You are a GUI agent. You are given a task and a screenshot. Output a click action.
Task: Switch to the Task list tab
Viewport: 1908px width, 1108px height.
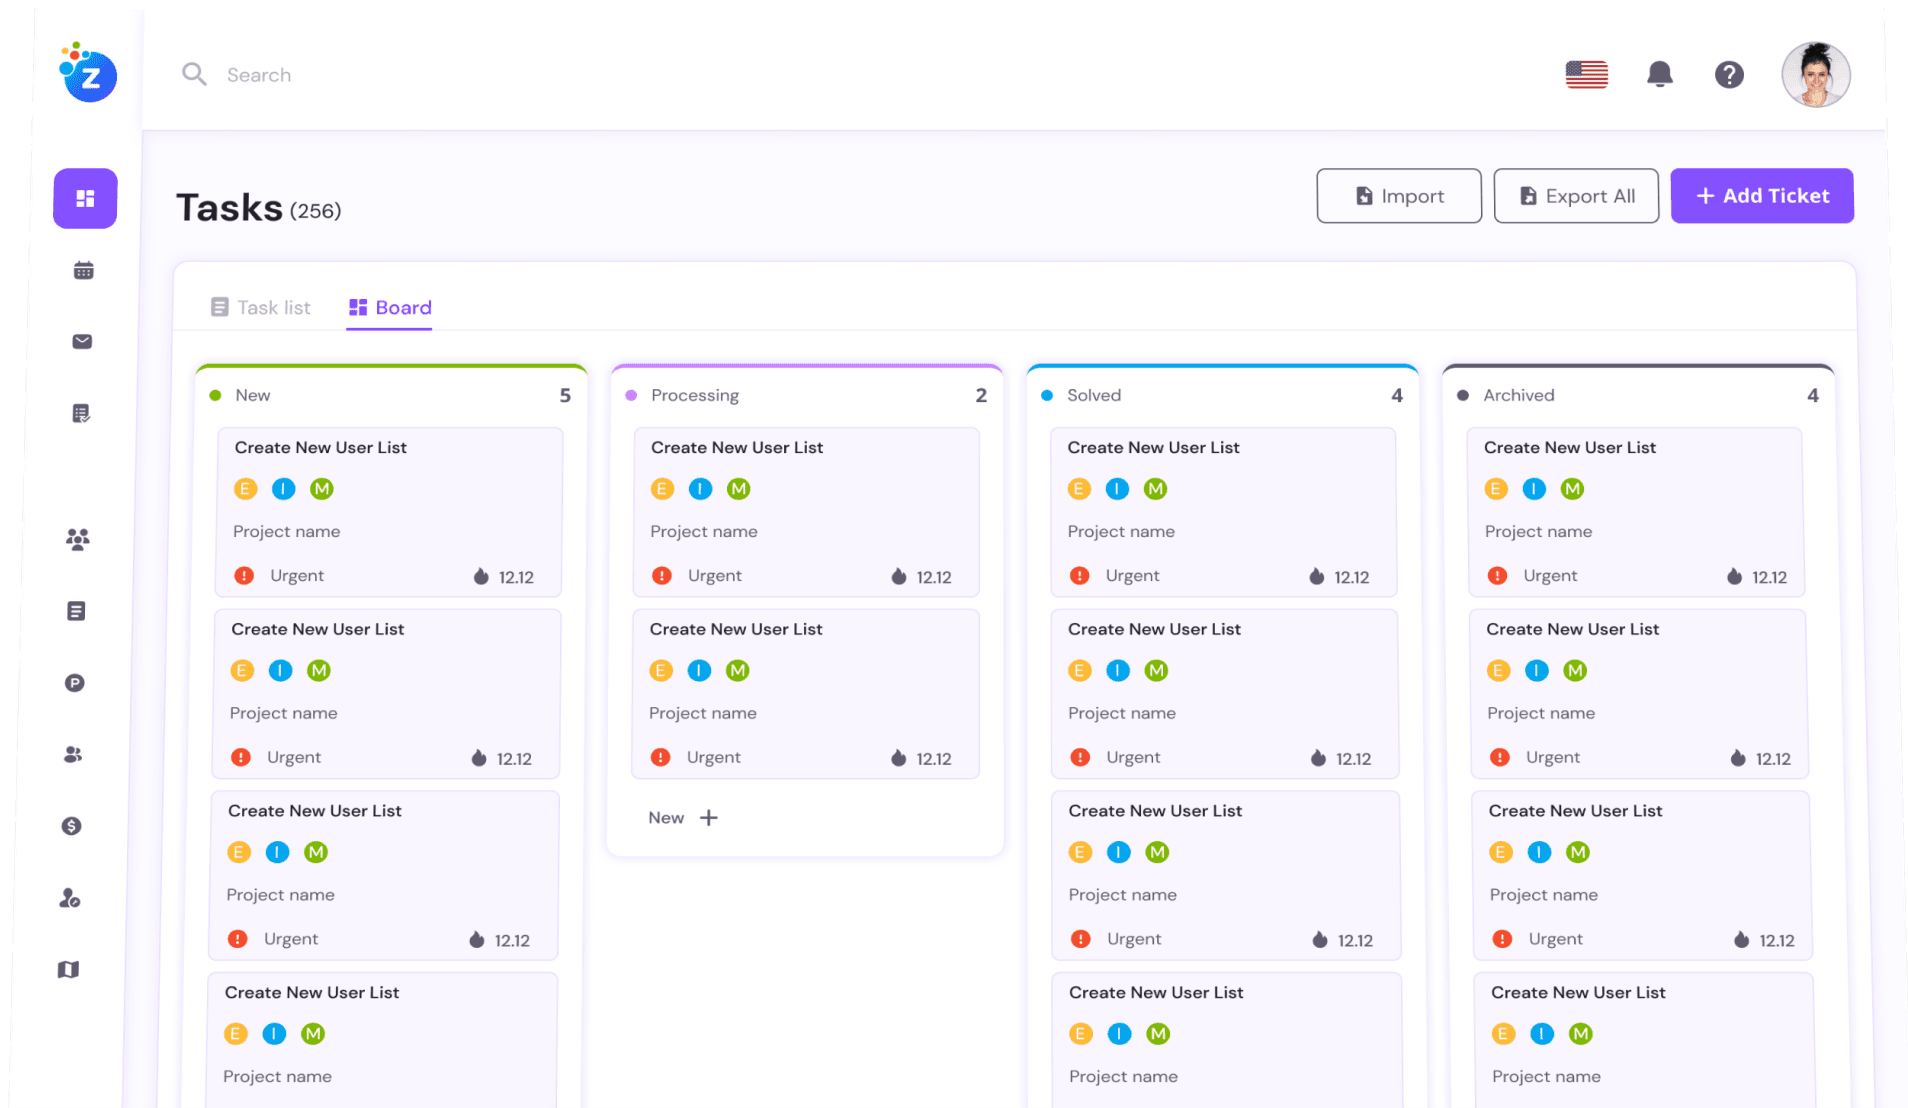point(261,307)
